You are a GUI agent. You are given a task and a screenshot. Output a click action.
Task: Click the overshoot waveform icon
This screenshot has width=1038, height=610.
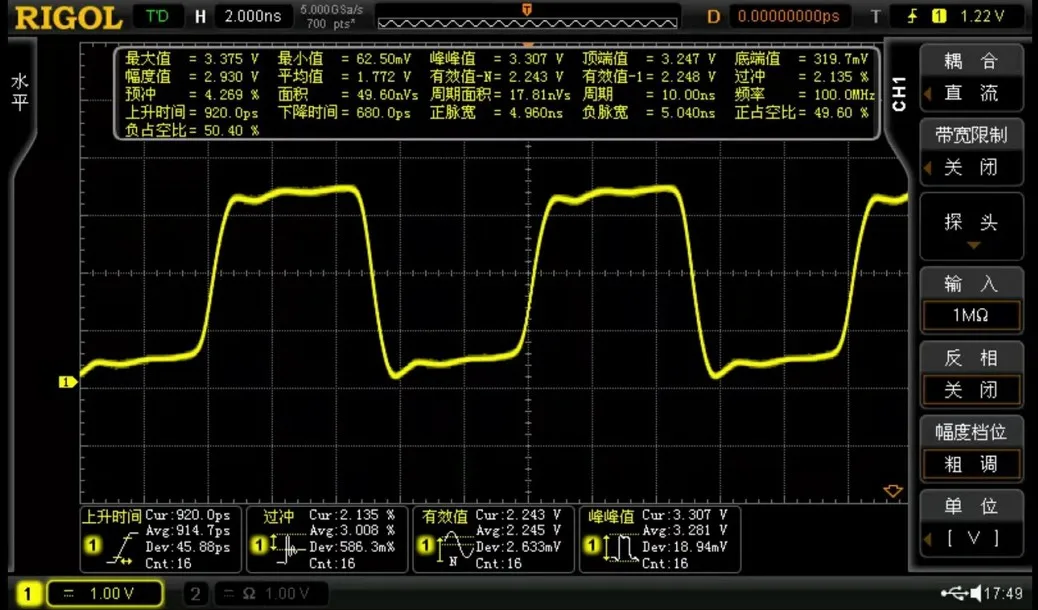point(289,548)
